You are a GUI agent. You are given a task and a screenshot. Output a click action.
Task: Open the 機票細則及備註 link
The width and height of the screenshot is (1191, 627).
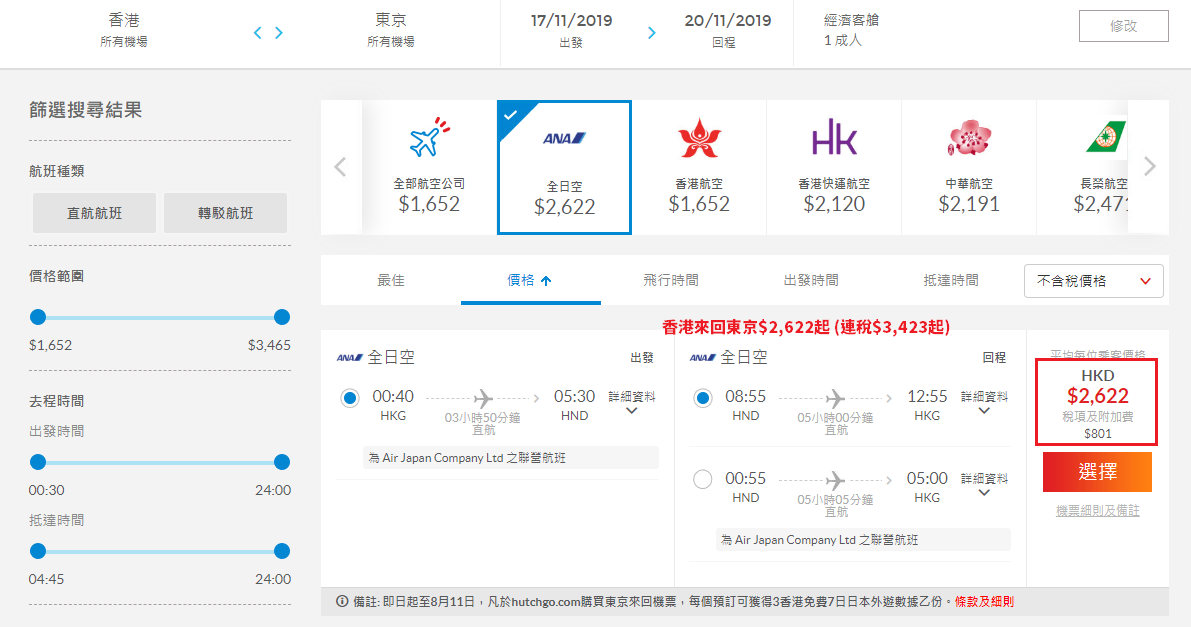click(1098, 511)
